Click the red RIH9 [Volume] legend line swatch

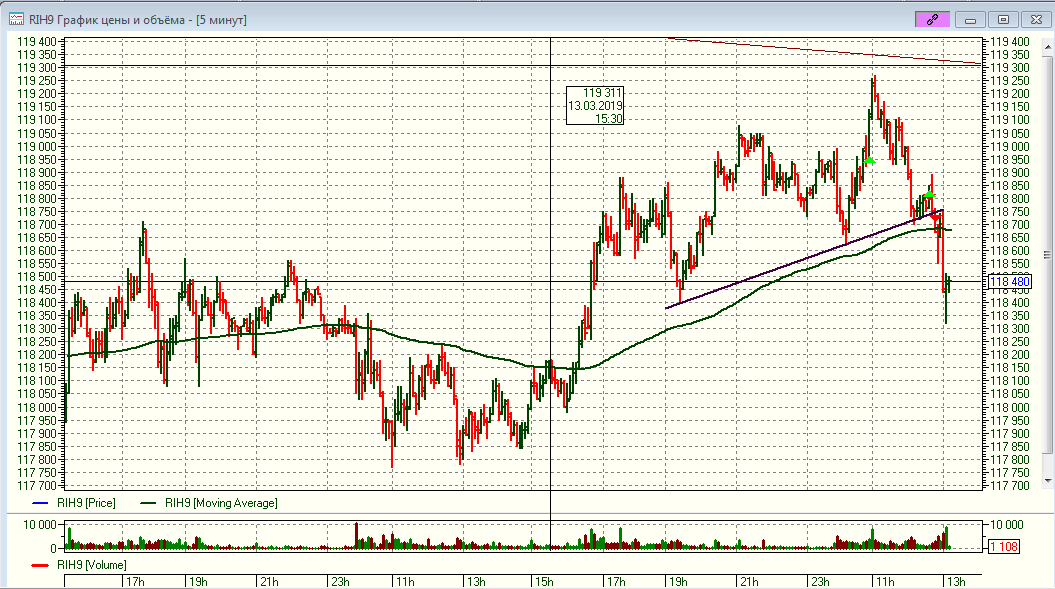(x=42, y=565)
